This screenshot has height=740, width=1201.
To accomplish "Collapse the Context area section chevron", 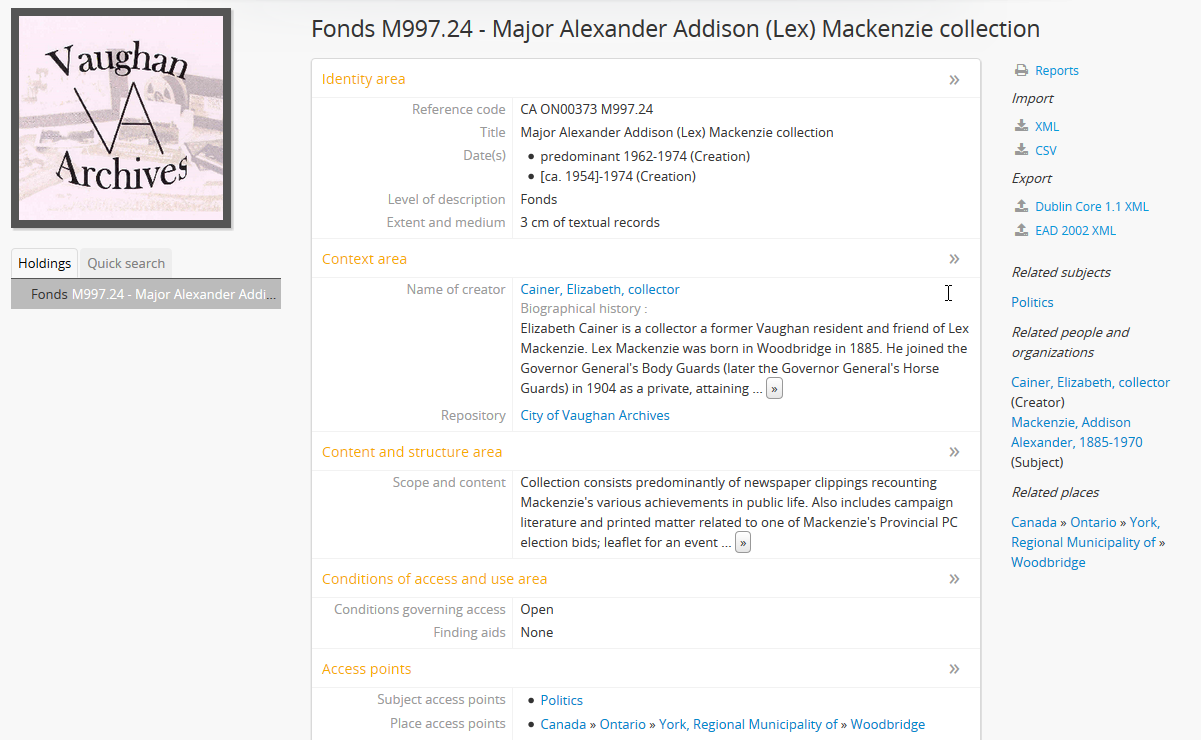I will [x=954, y=260].
